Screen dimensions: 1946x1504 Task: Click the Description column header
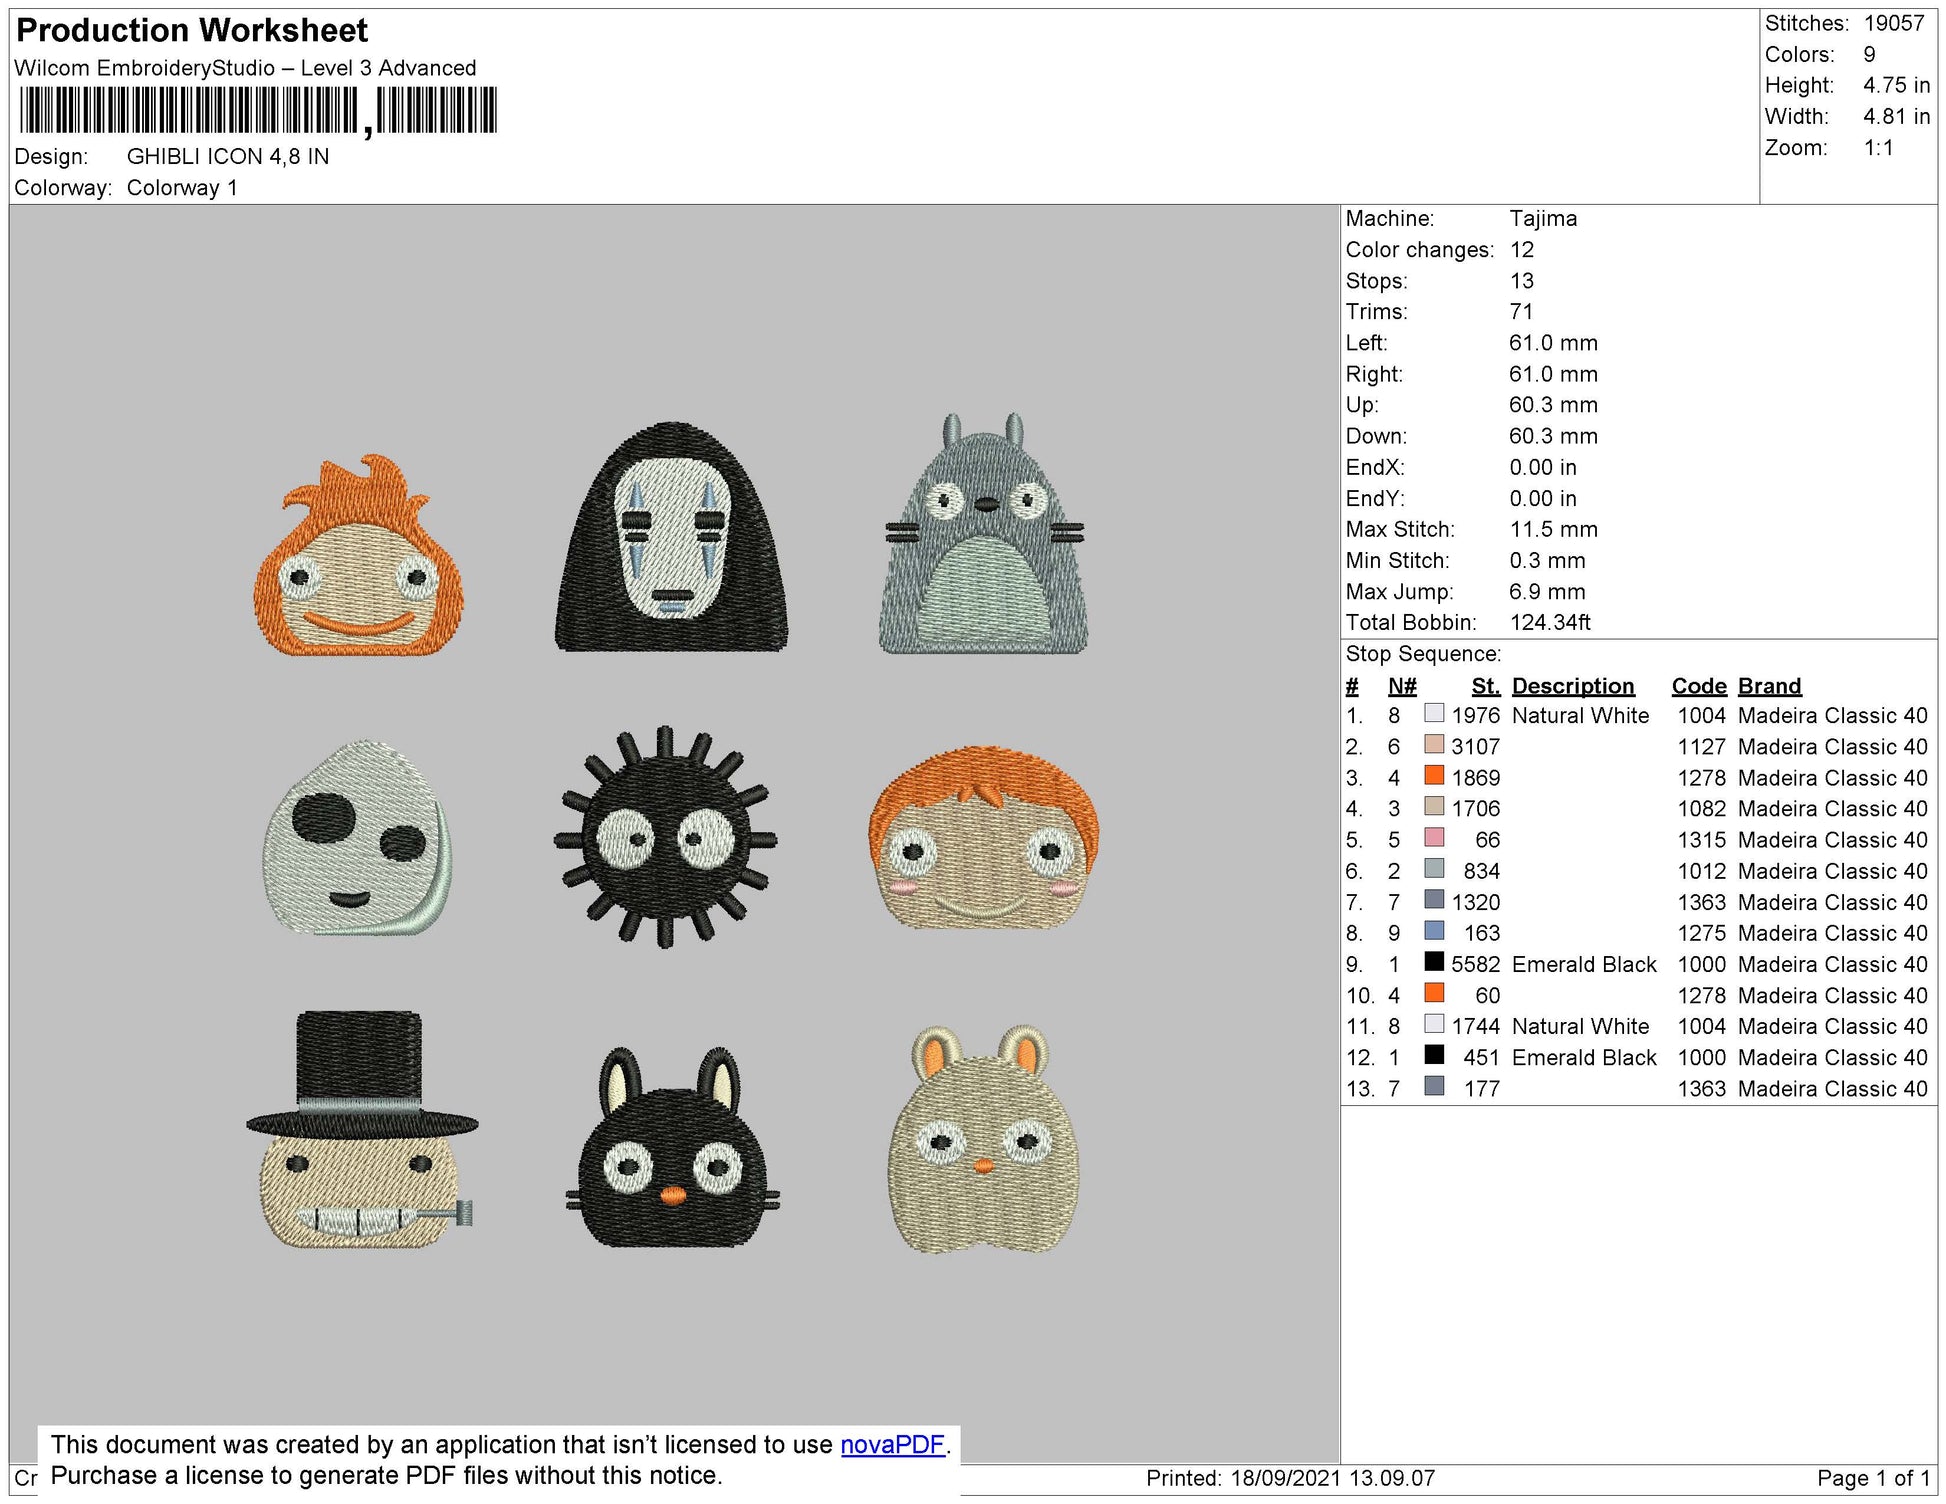coord(1572,686)
